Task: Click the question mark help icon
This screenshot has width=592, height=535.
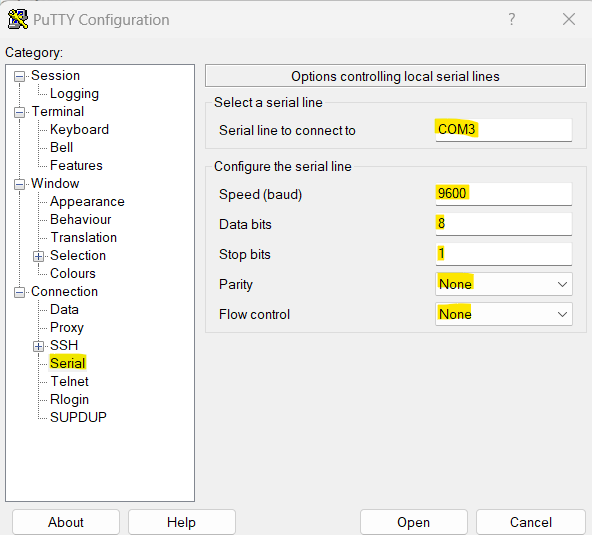Action: click(512, 19)
